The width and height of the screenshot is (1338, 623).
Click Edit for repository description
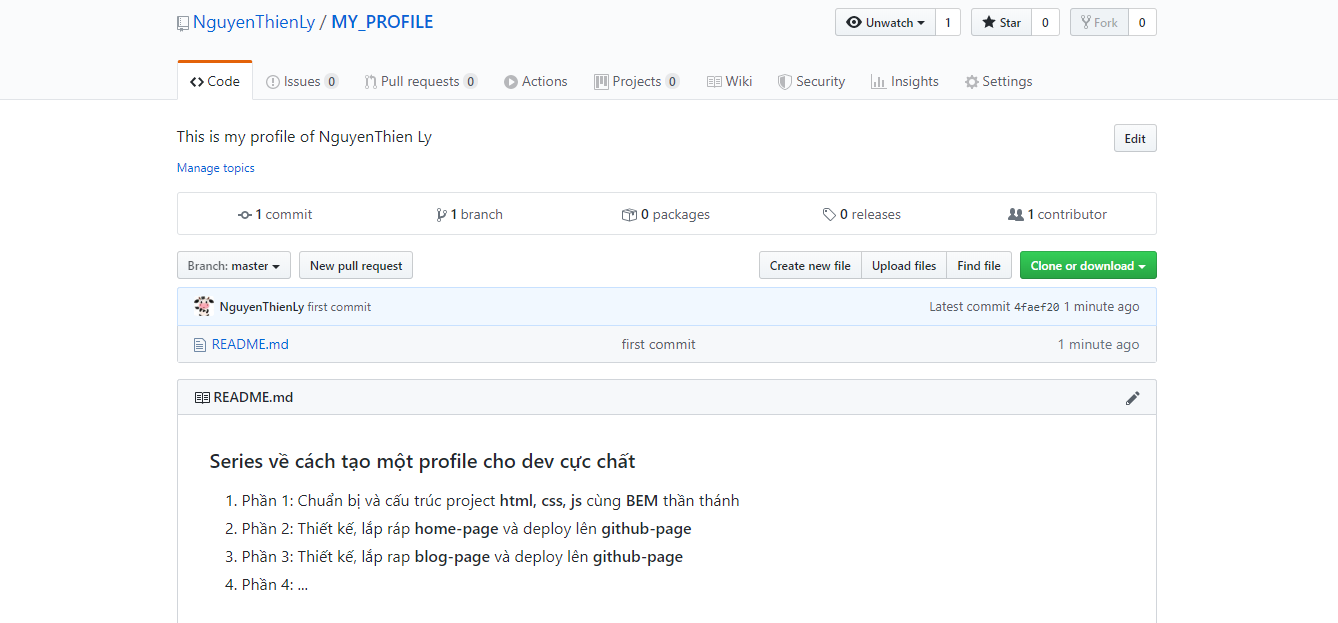(x=1135, y=138)
